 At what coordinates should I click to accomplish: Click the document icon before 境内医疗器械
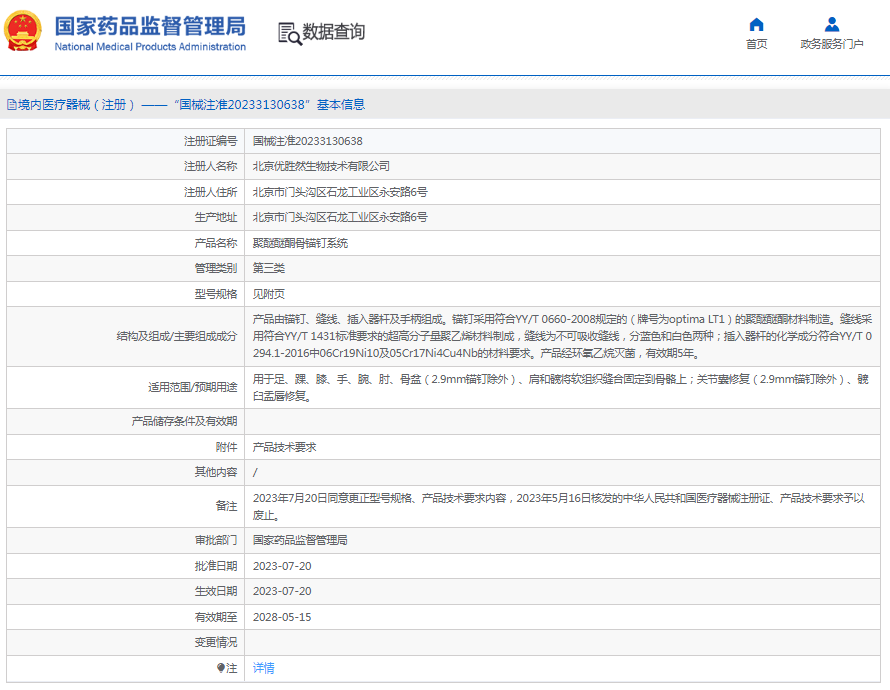tap(11, 104)
